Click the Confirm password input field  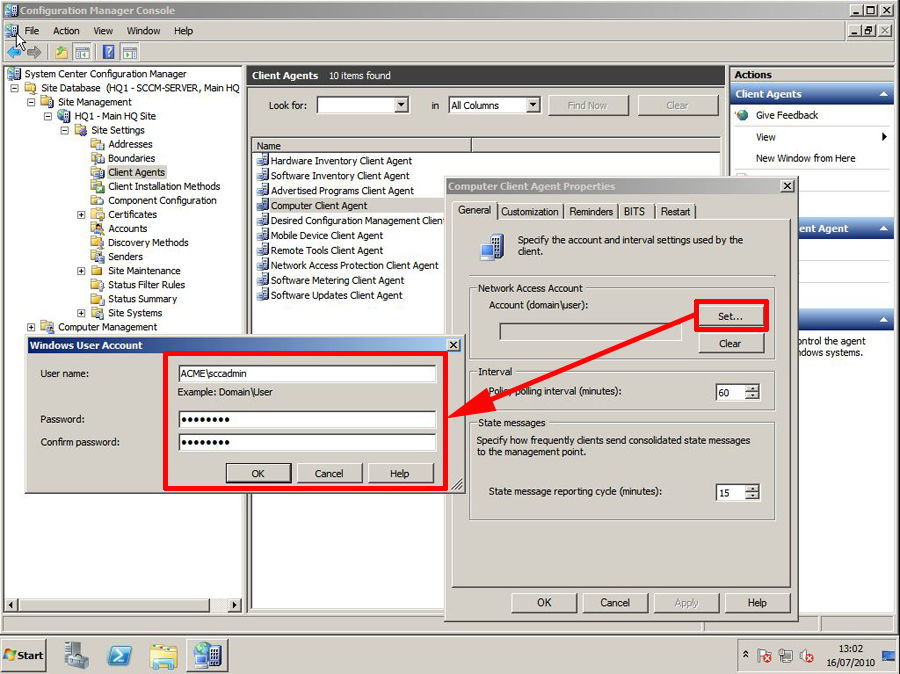(307, 442)
